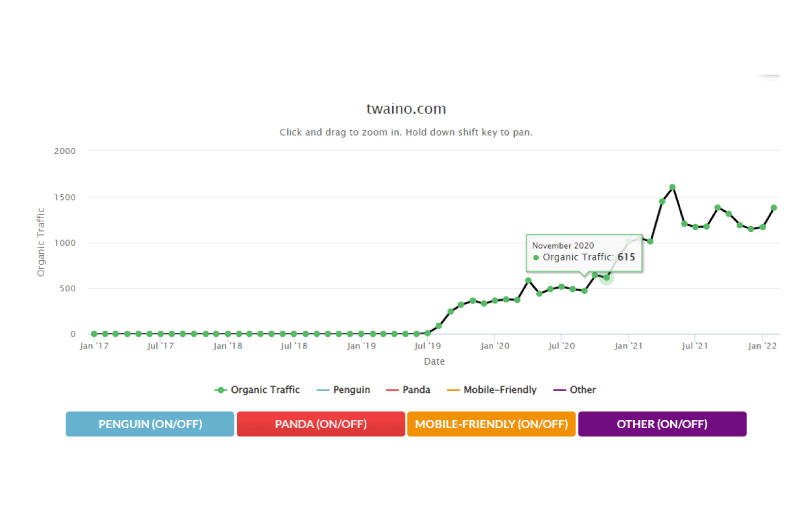
Task: Click the Jan '20 x-axis label
Action: tap(495, 346)
